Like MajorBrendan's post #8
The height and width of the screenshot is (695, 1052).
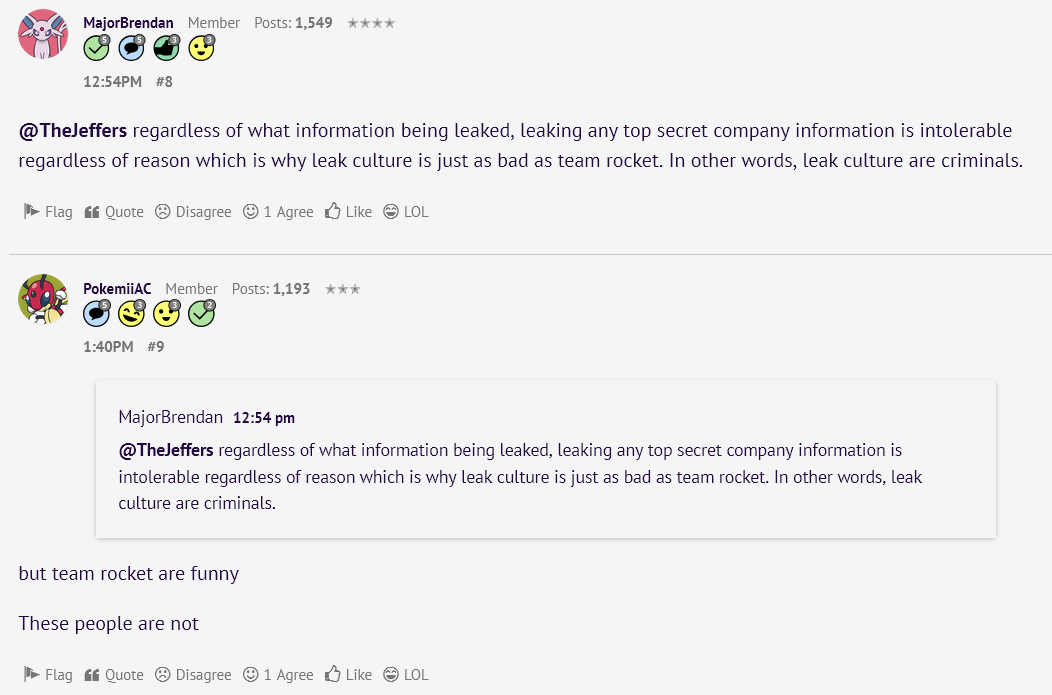pos(348,212)
